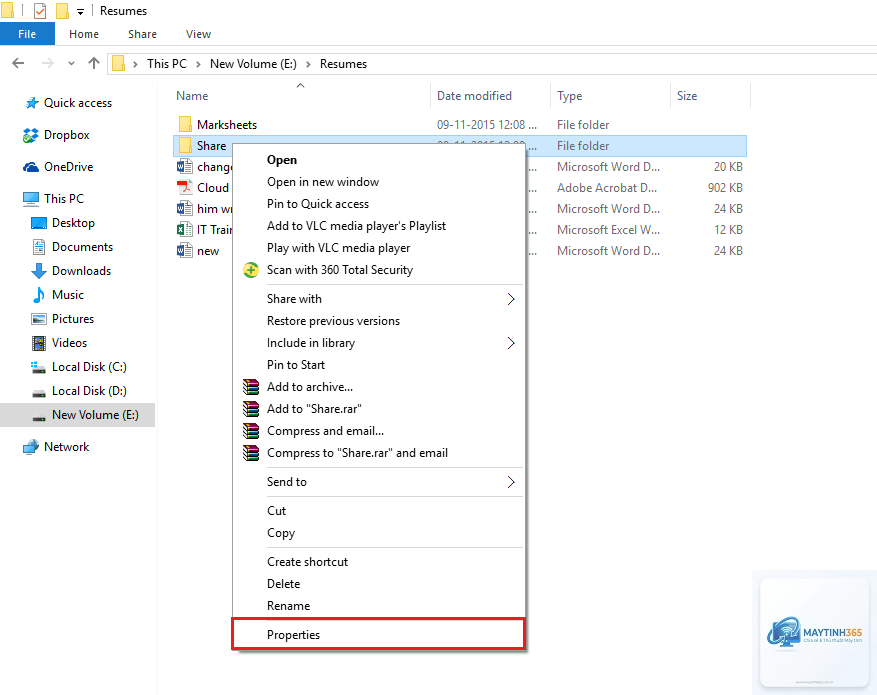Click the Dropbox icon in sidebar
The image size is (877, 695).
pyautogui.click(x=30, y=135)
